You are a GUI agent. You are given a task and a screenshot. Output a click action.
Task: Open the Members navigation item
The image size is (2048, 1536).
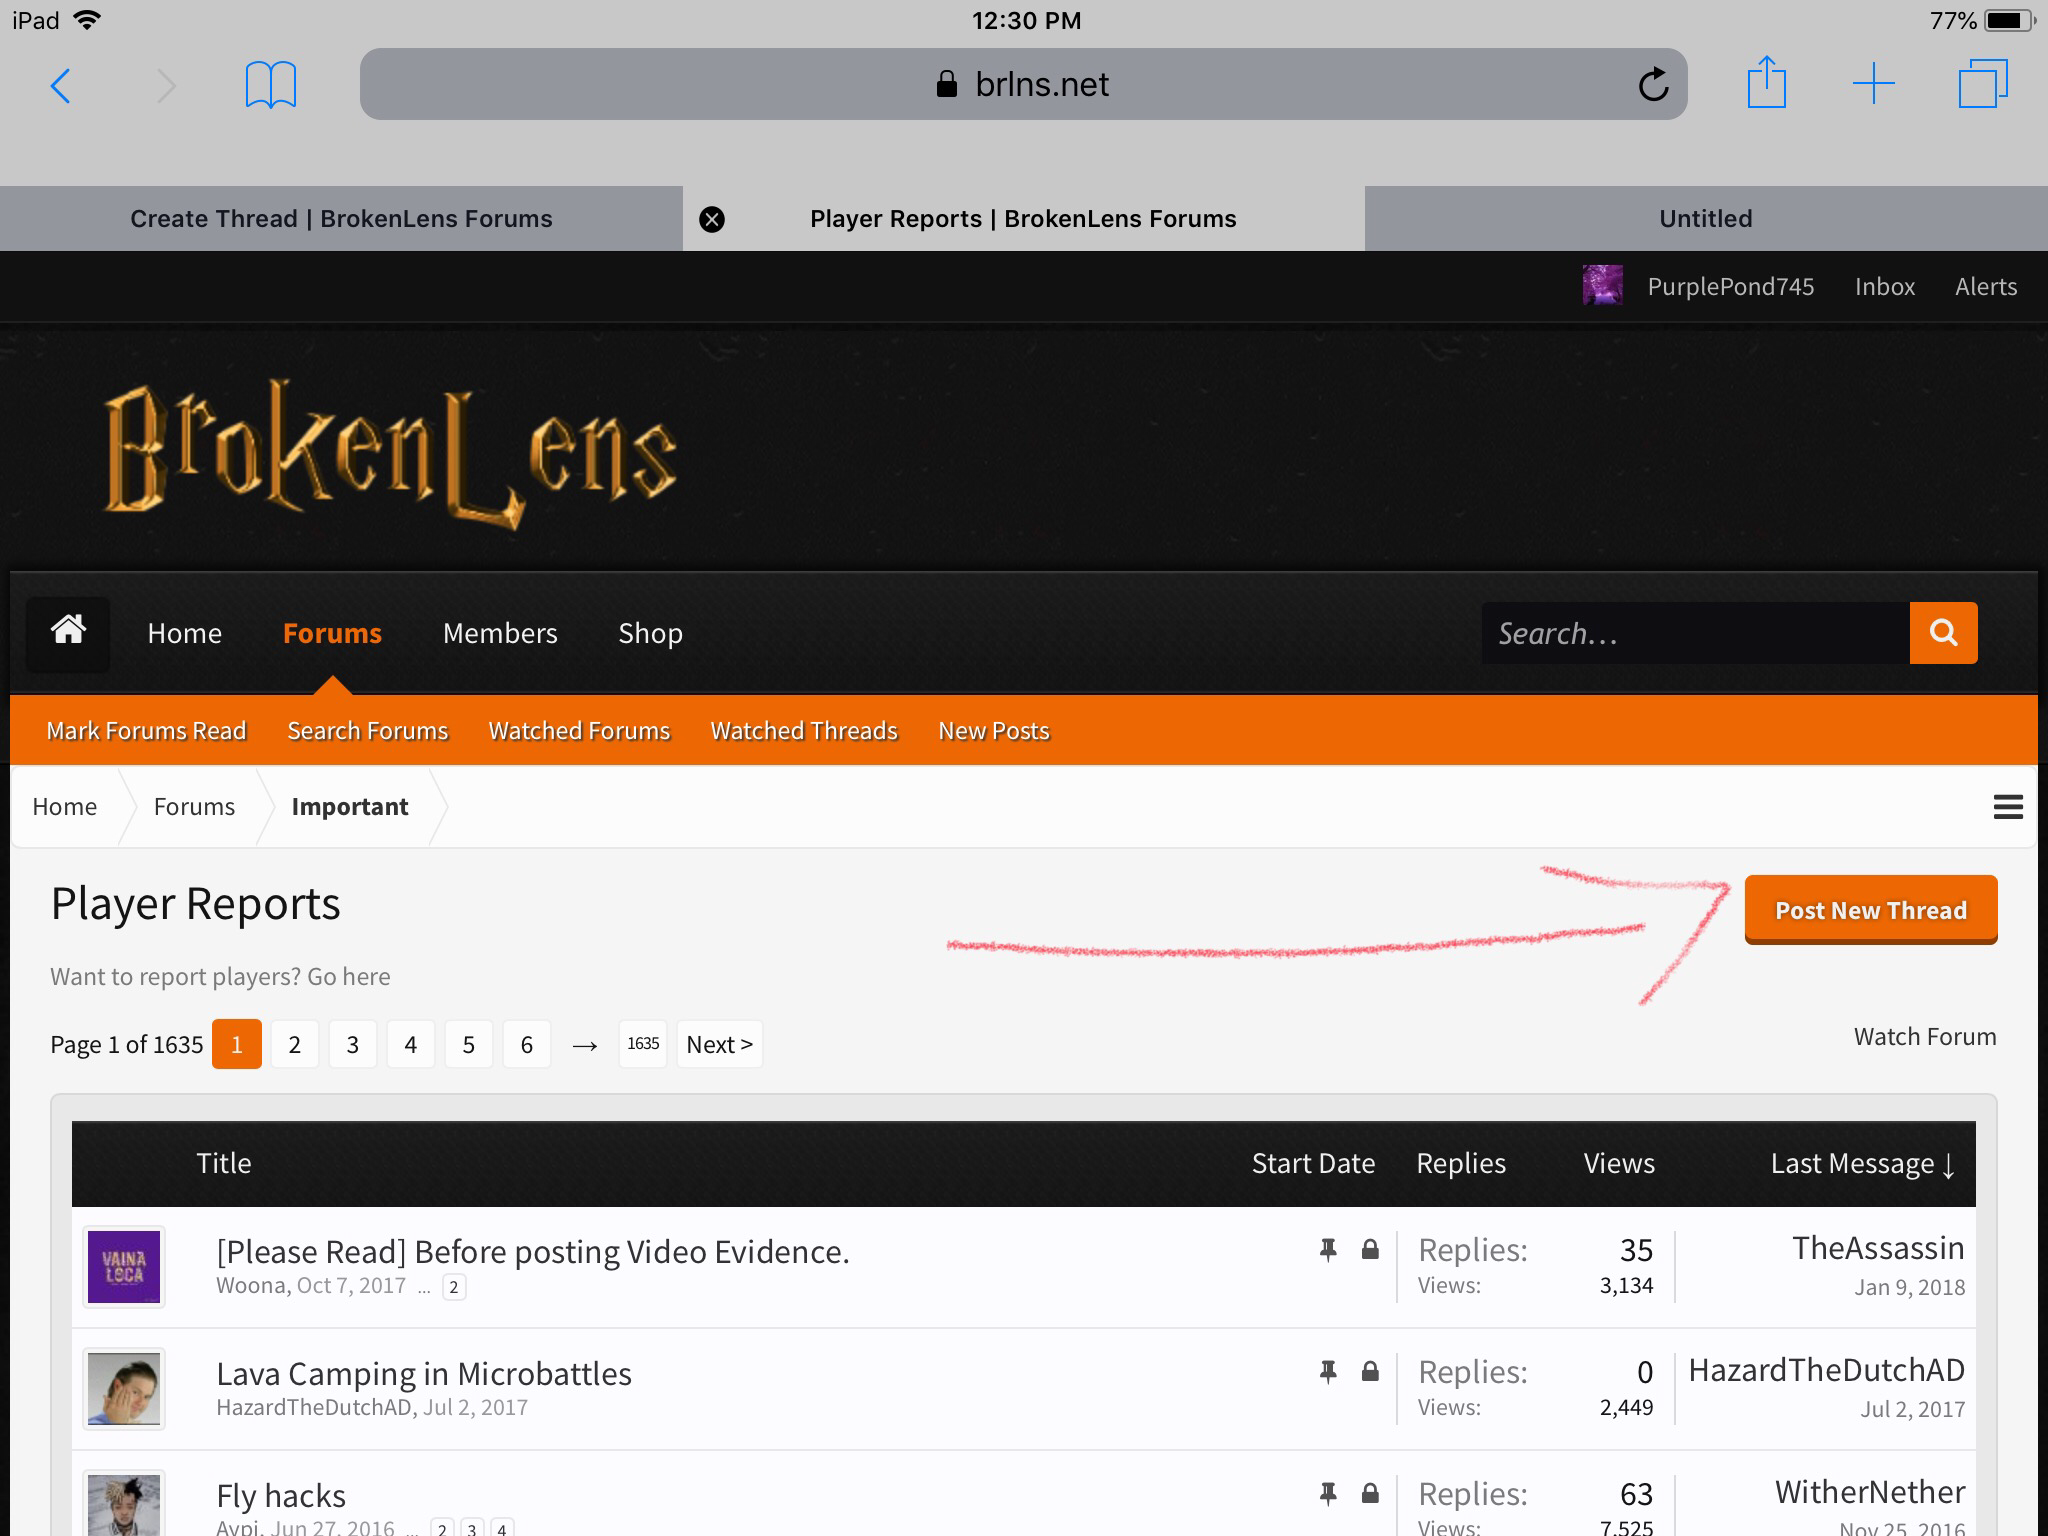[500, 633]
